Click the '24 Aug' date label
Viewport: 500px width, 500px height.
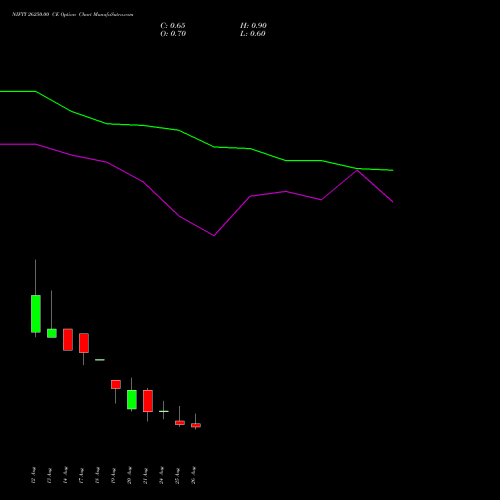[x=161, y=475]
